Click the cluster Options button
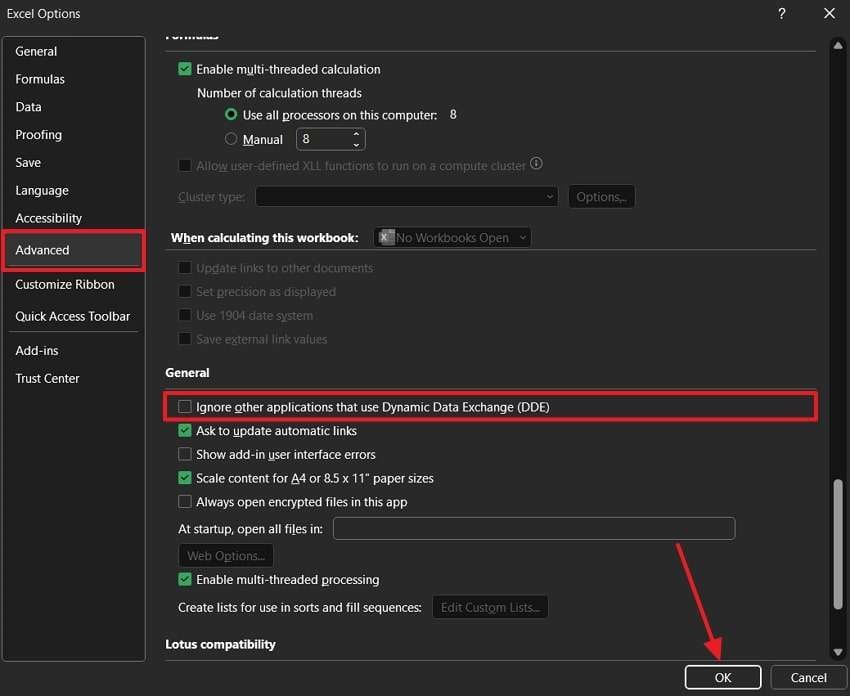850x696 pixels. [x=601, y=196]
